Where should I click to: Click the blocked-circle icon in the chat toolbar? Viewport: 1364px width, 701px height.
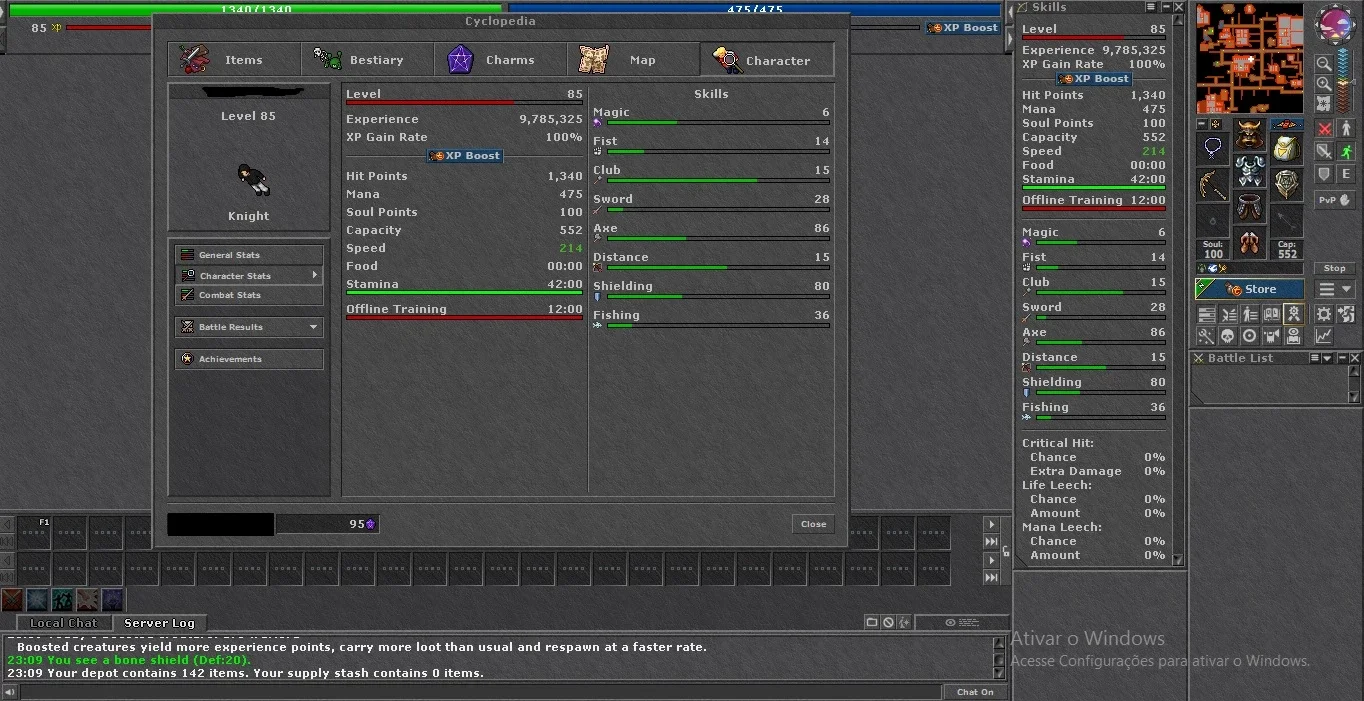tap(888, 622)
